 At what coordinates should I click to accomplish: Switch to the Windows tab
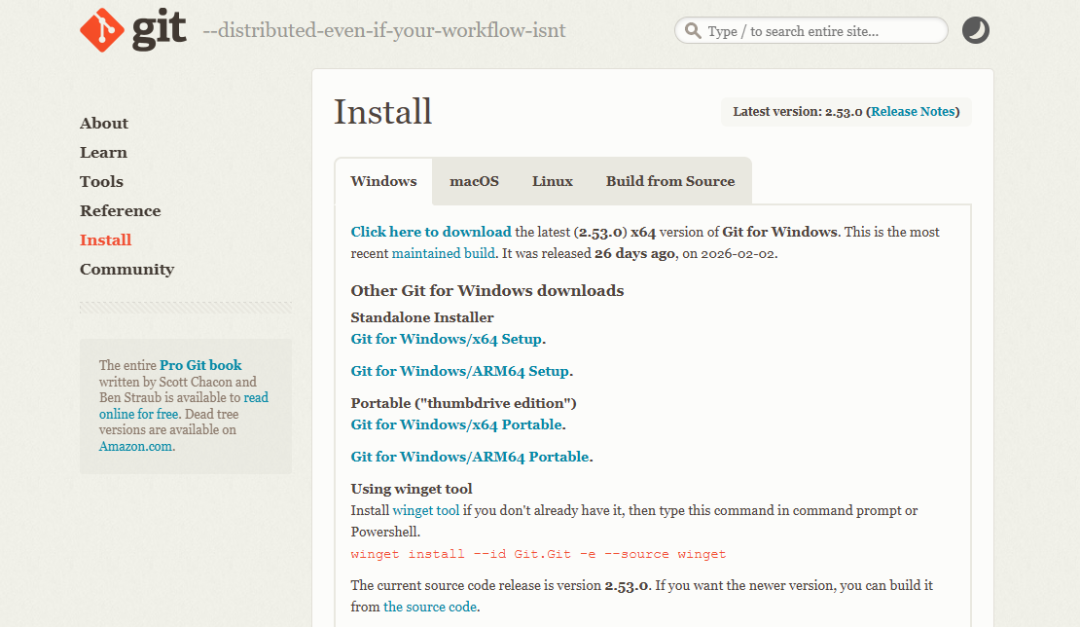click(384, 181)
